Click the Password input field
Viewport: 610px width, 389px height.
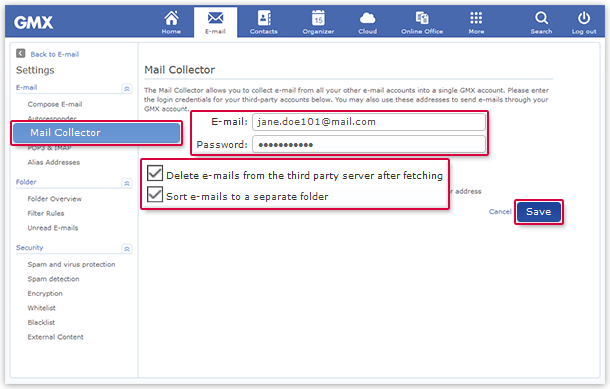click(x=369, y=144)
